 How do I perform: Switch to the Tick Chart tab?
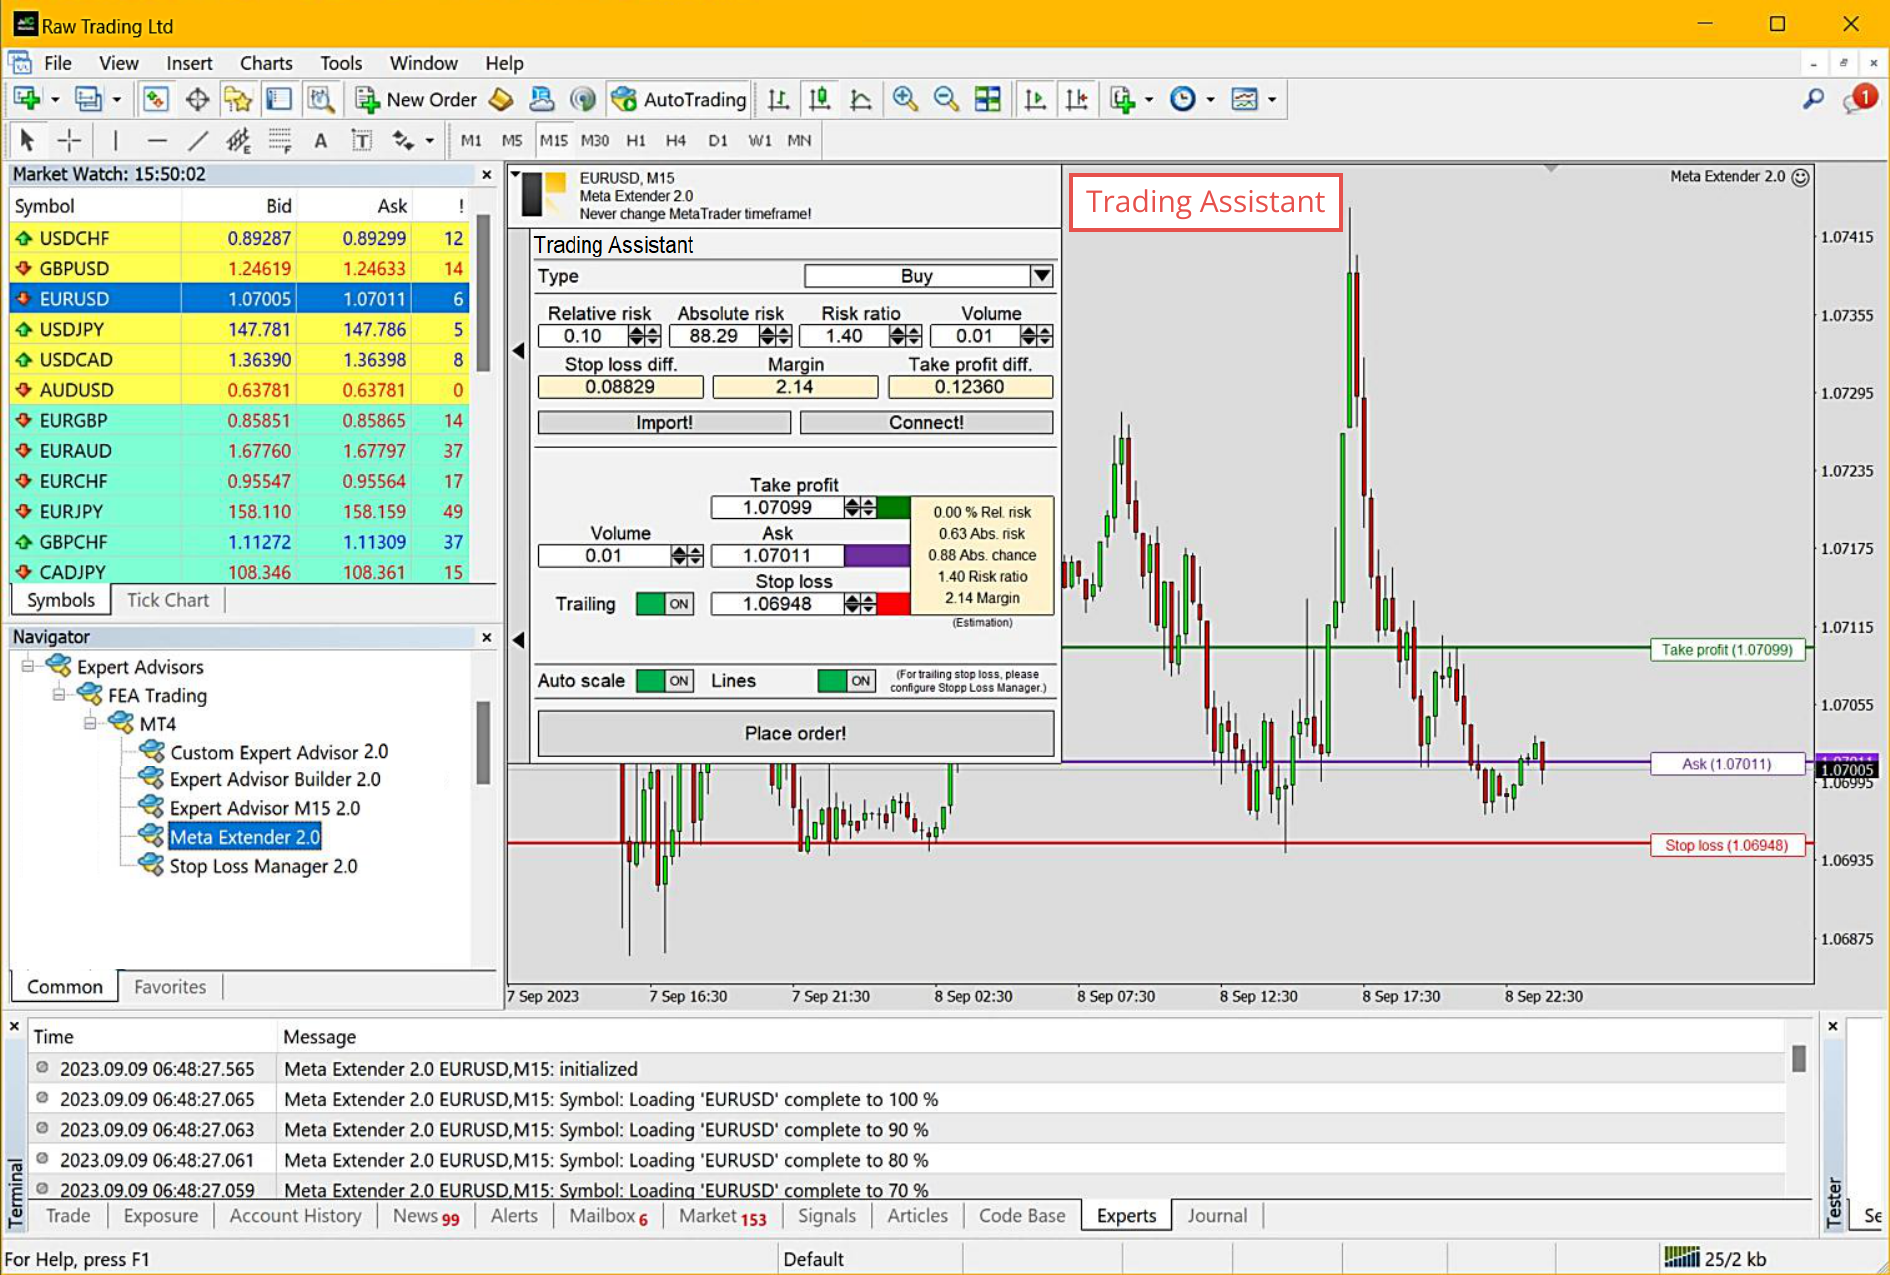[168, 600]
